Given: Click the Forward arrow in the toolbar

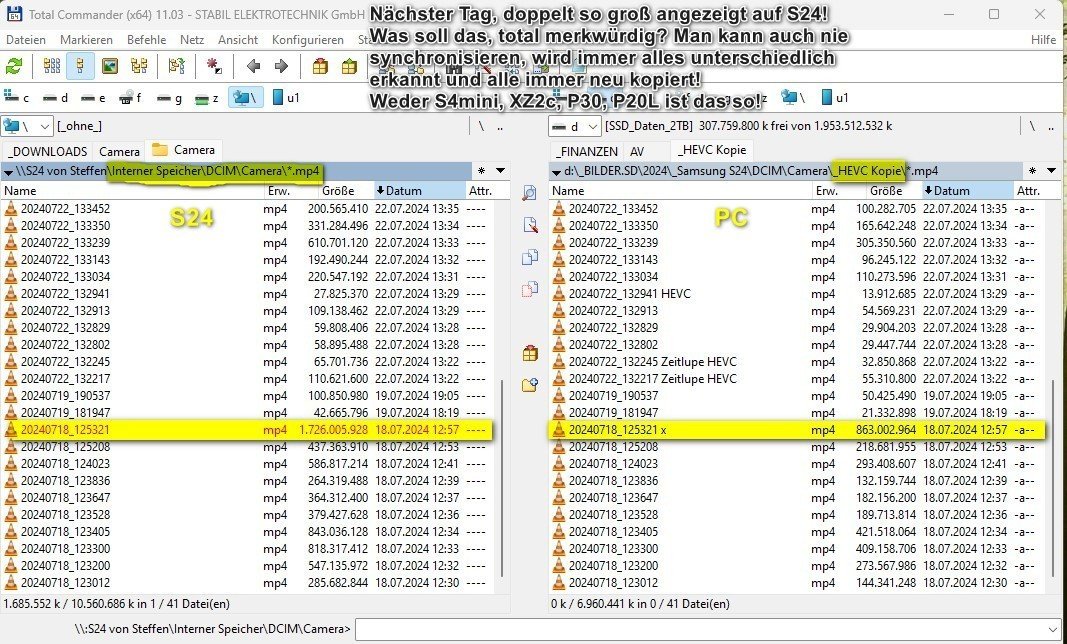Looking at the screenshot, I should coord(281,67).
